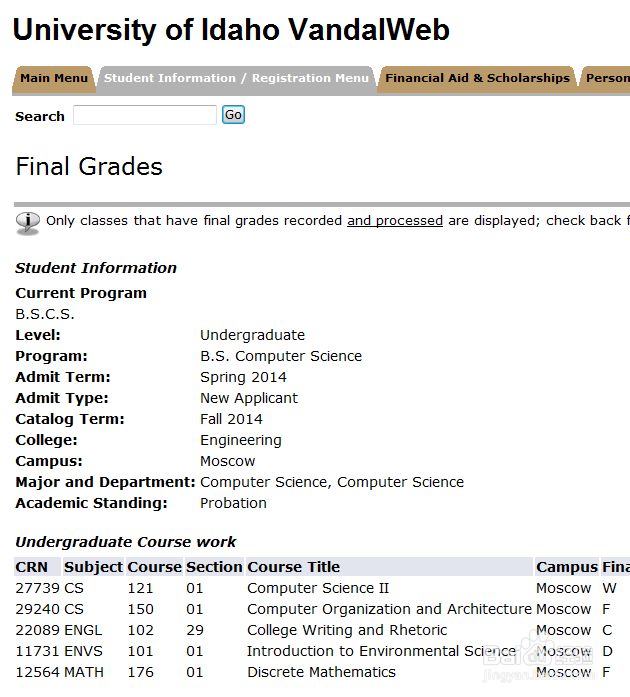Select final grade D for Environmental Science
This screenshot has width=630, height=697.
click(x=607, y=651)
